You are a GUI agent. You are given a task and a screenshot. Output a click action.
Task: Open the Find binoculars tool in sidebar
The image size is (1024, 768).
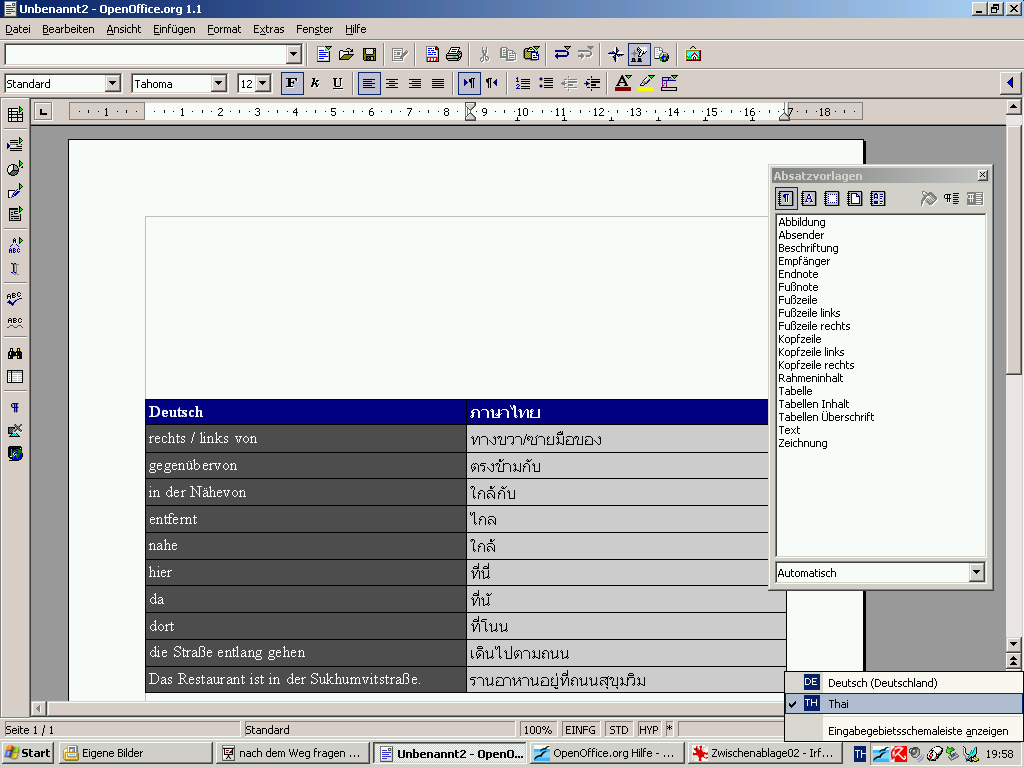15,353
